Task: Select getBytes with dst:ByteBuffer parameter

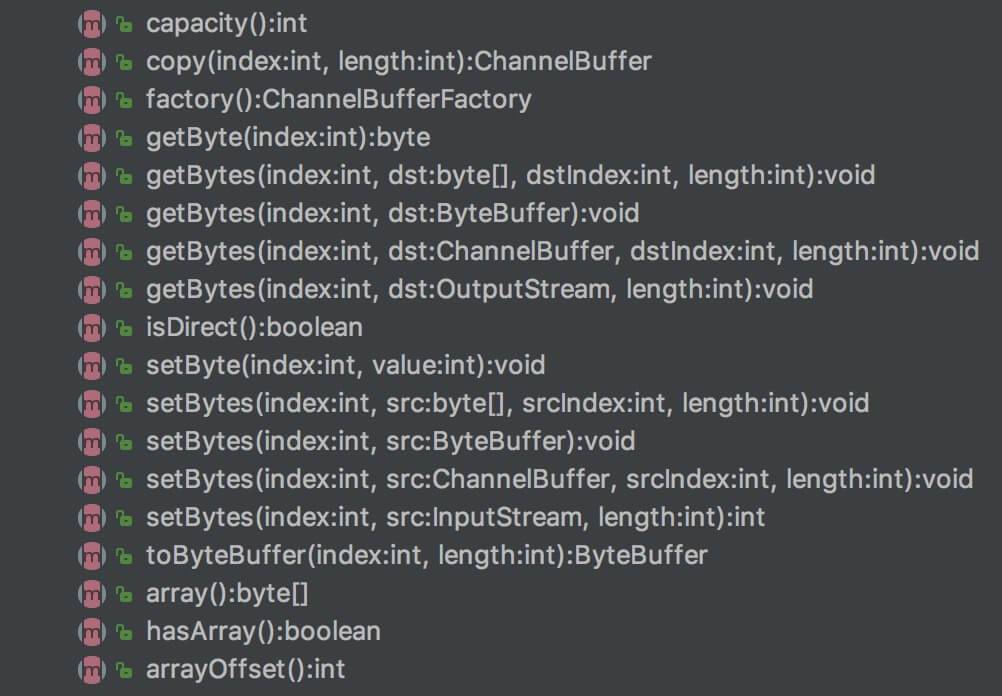Action: pyautogui.click(x=392, y=213)
